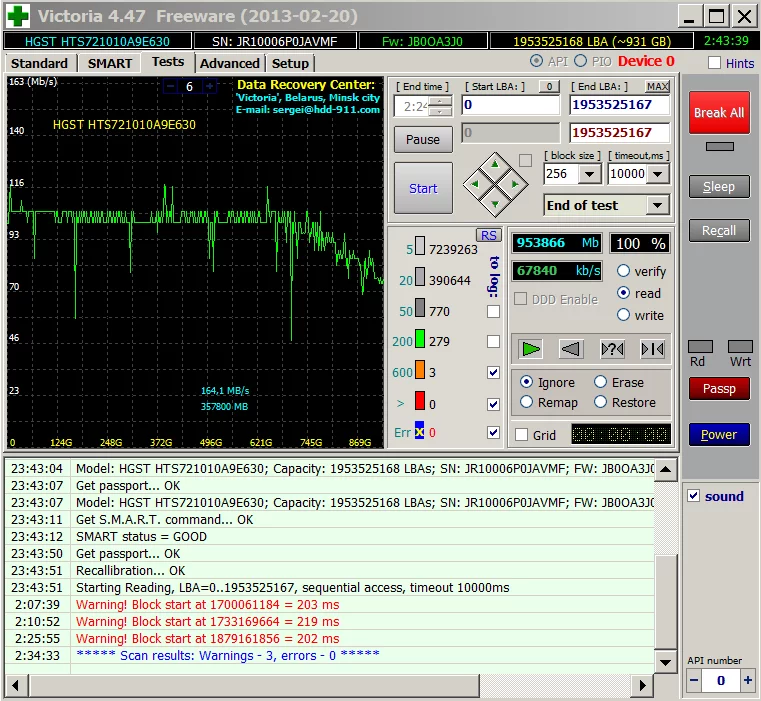This screenshot has height=701, width=761.
Task: Click the Passp button
Action: click(719, 389)
